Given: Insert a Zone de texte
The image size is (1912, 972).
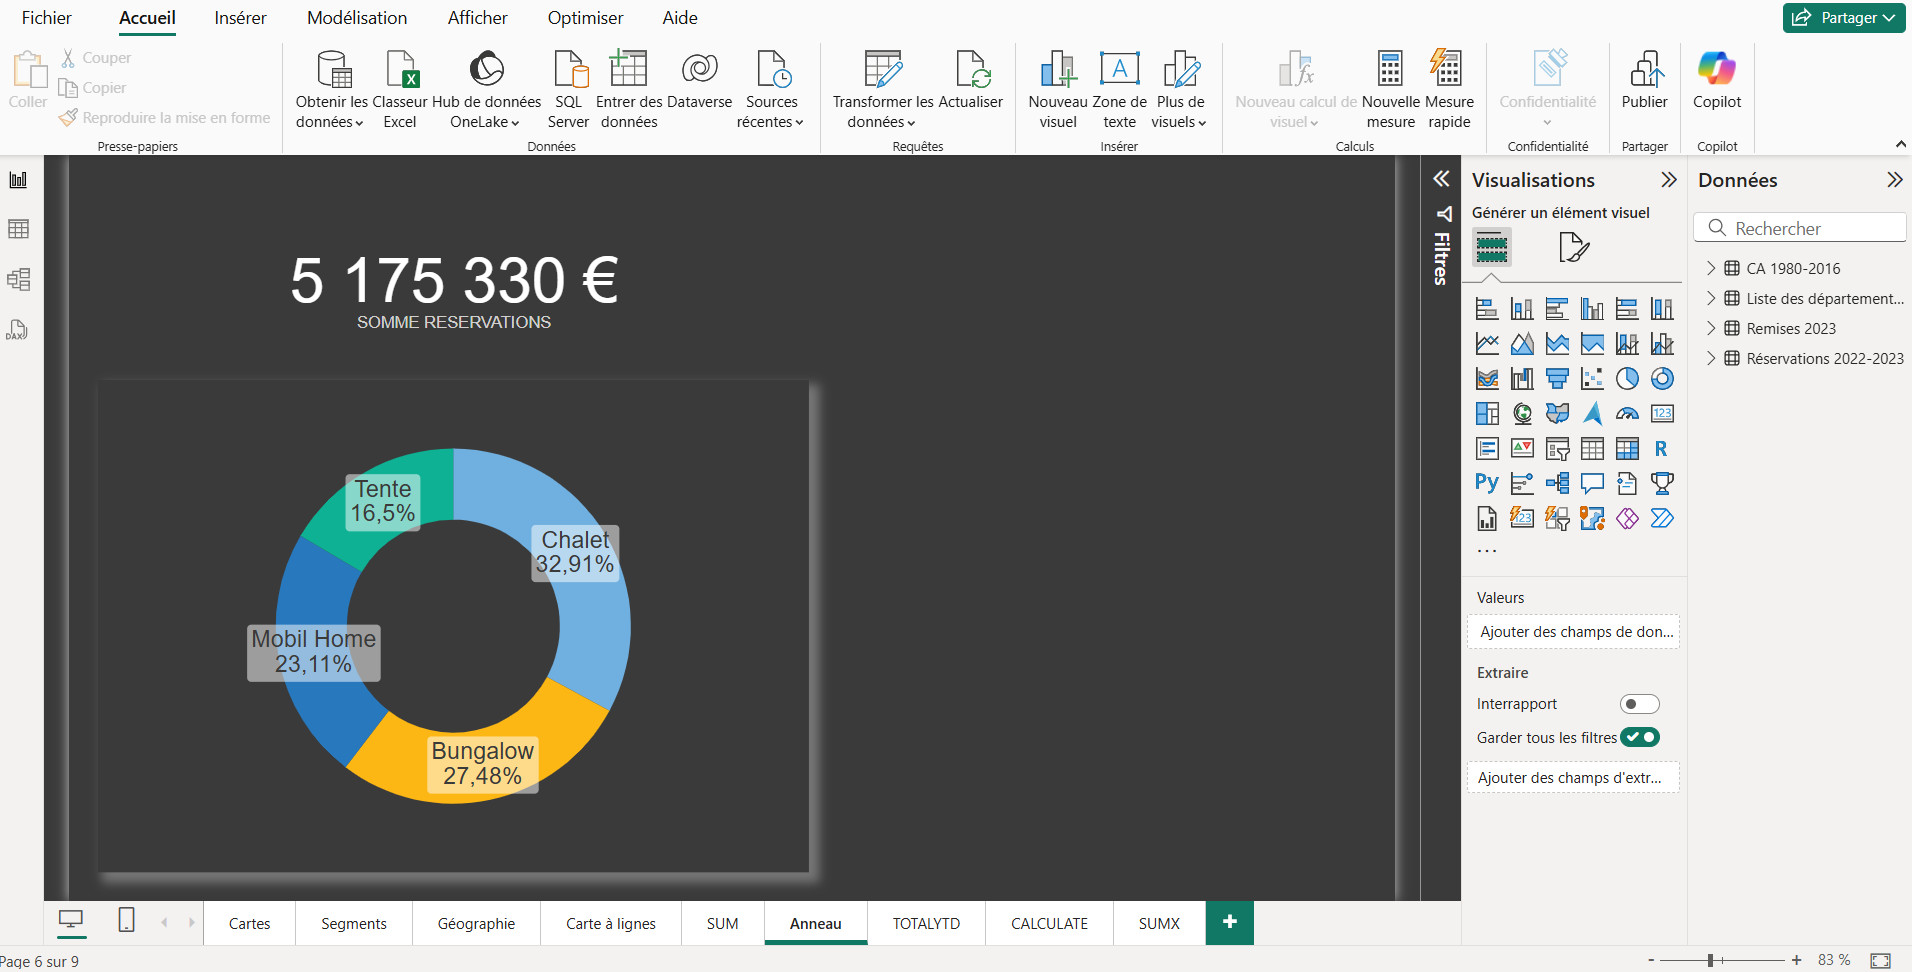Looking at the screenshot, I should point(1119,90).
